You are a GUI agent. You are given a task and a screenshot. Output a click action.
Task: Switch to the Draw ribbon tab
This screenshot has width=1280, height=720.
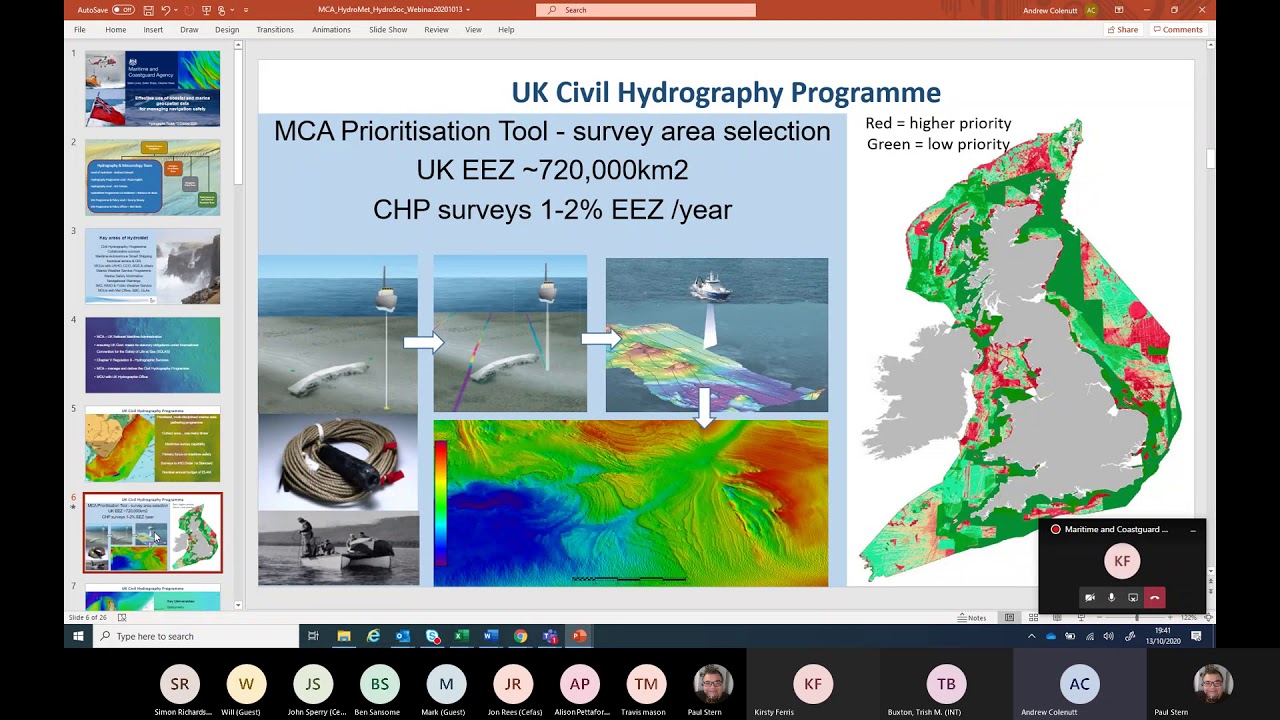(189, 30)
